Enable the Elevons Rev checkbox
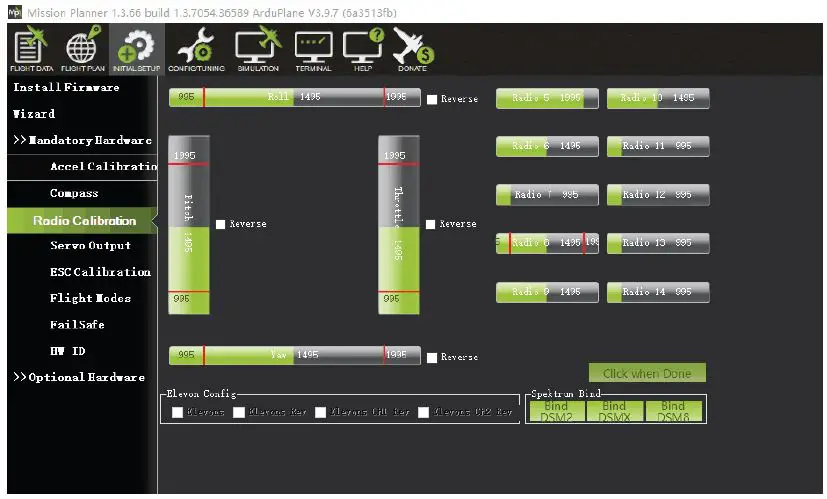 pos(239,412)
